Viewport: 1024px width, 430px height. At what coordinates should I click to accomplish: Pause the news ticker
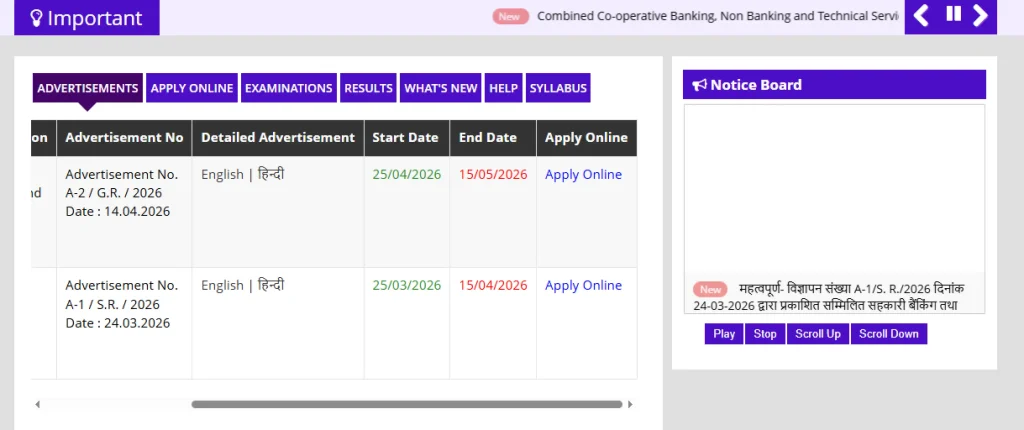(x=953, y=14)
